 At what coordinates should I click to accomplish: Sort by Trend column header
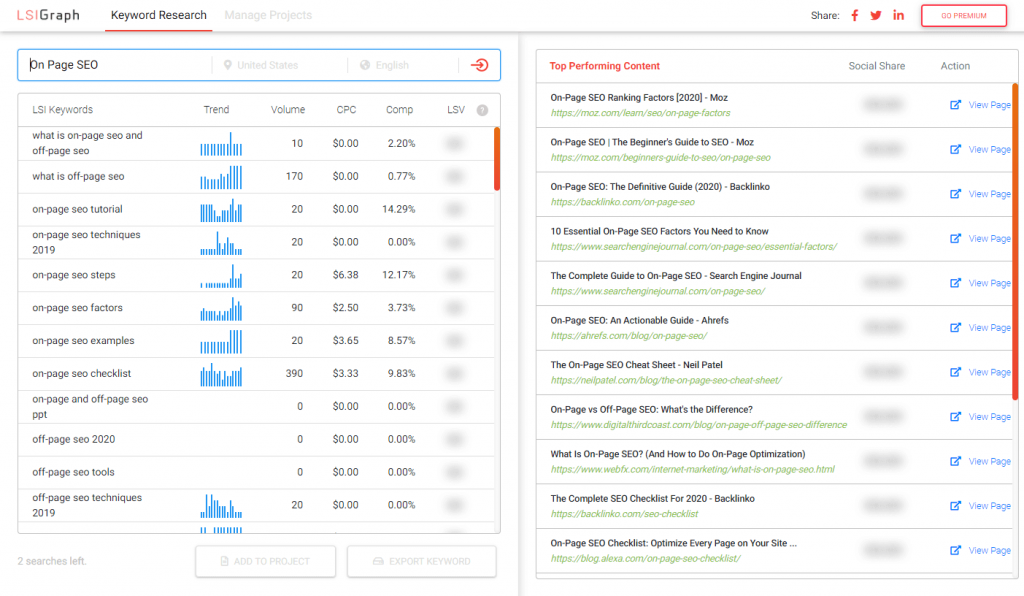(216, 110)
